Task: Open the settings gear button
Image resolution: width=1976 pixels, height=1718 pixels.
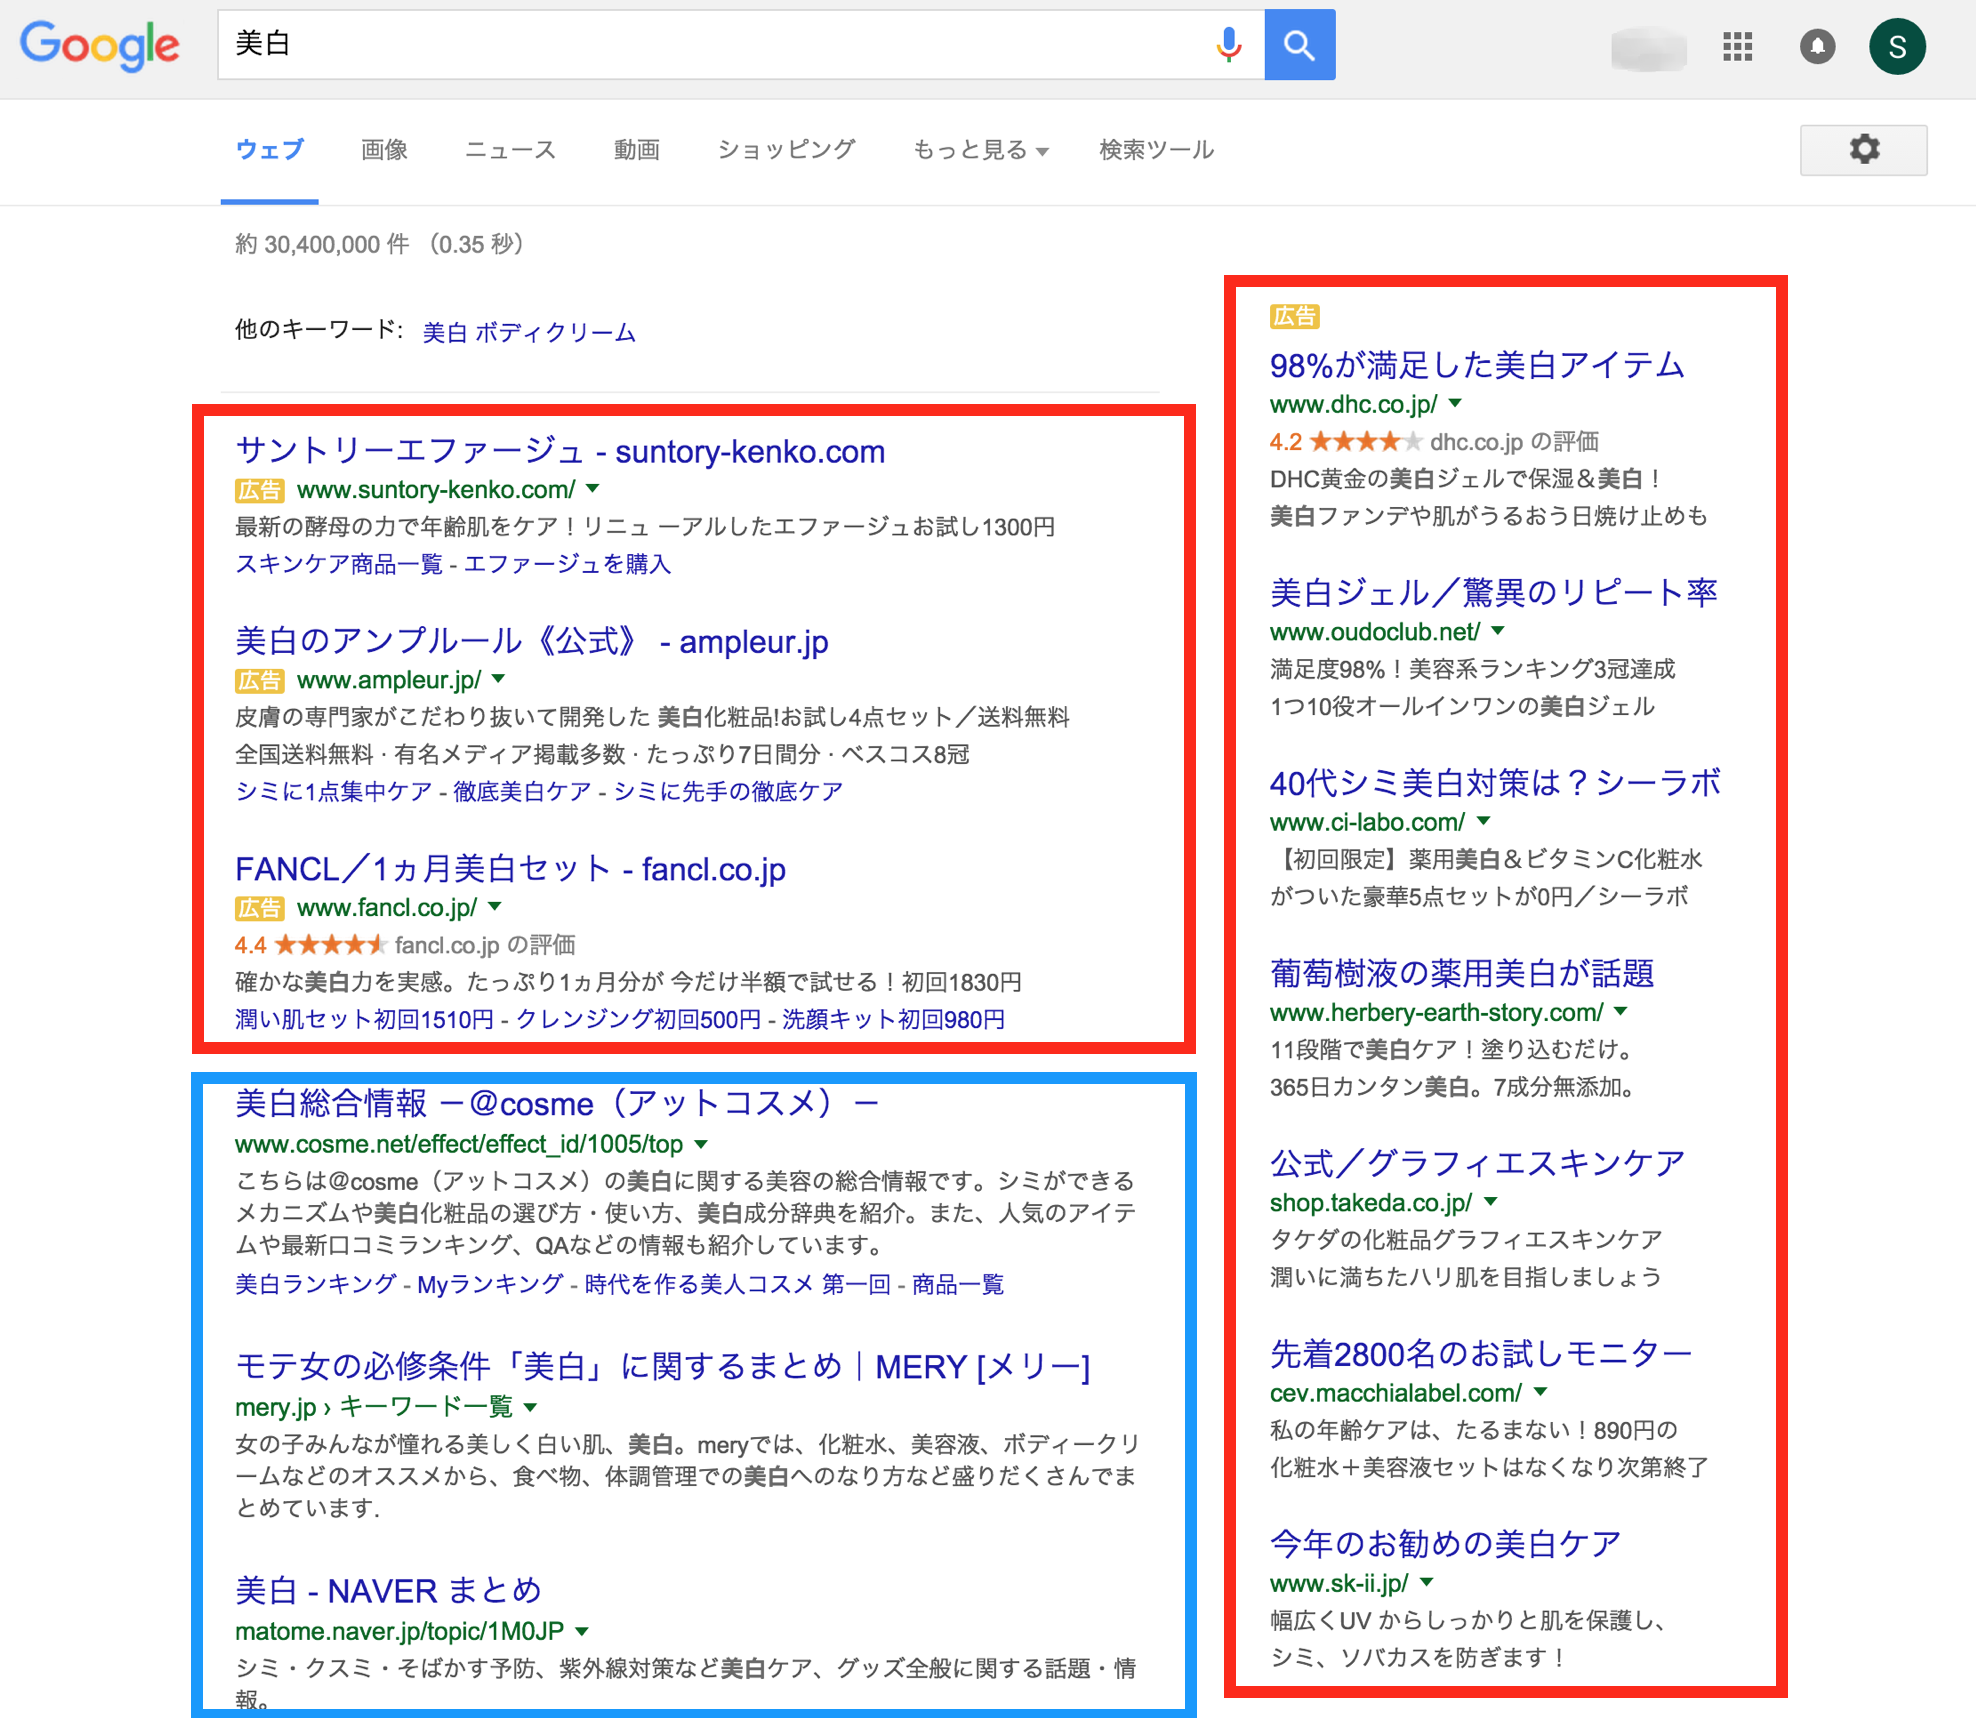Action: (1863, 150)
